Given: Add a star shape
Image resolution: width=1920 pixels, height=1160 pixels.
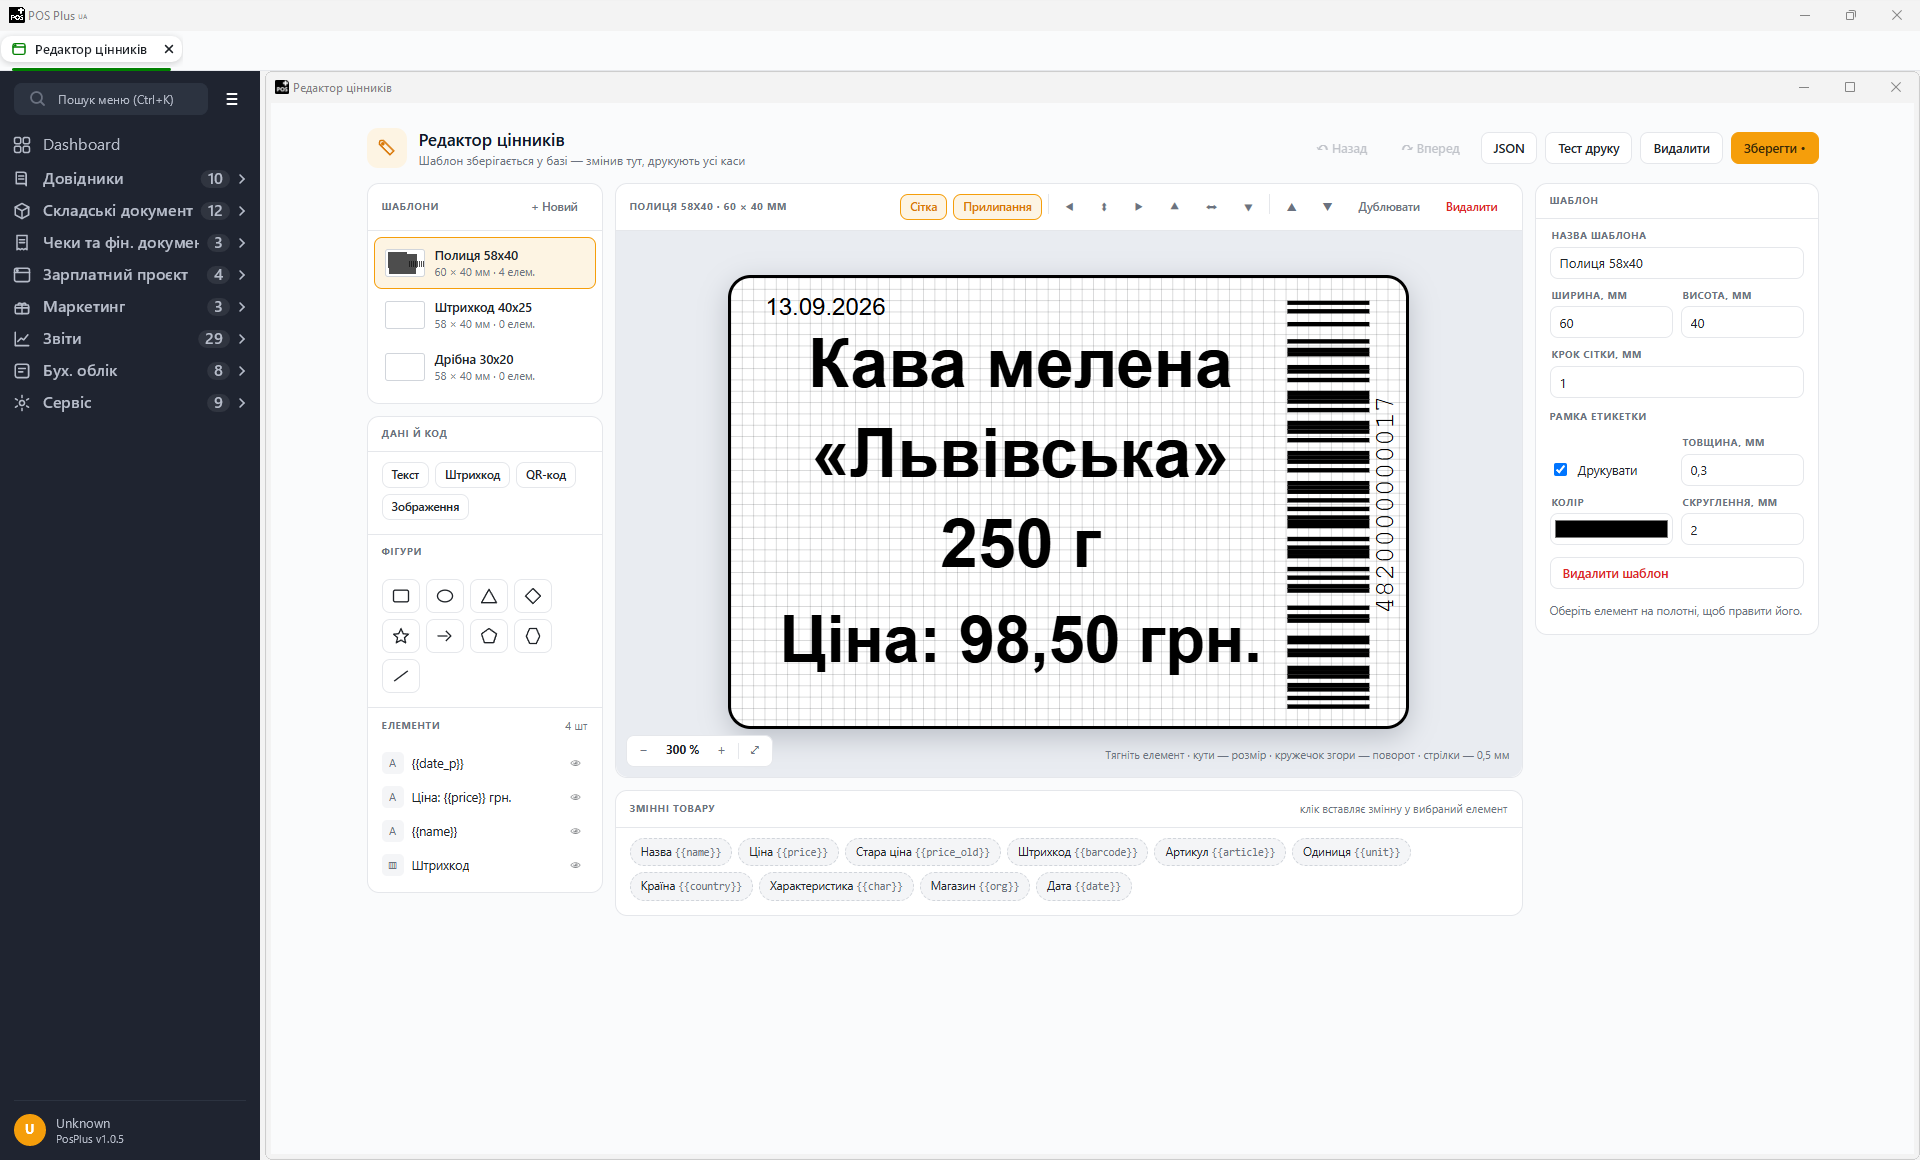Looking at the screenshot, I should point(401,636).
